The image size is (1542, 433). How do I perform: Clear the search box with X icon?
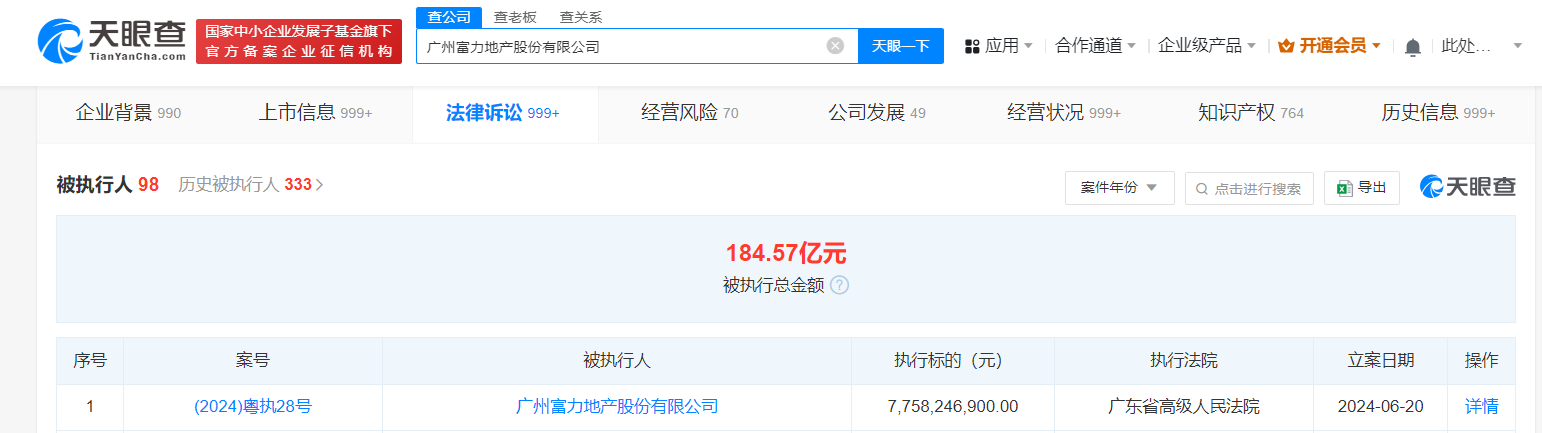(x=835, y=46)
